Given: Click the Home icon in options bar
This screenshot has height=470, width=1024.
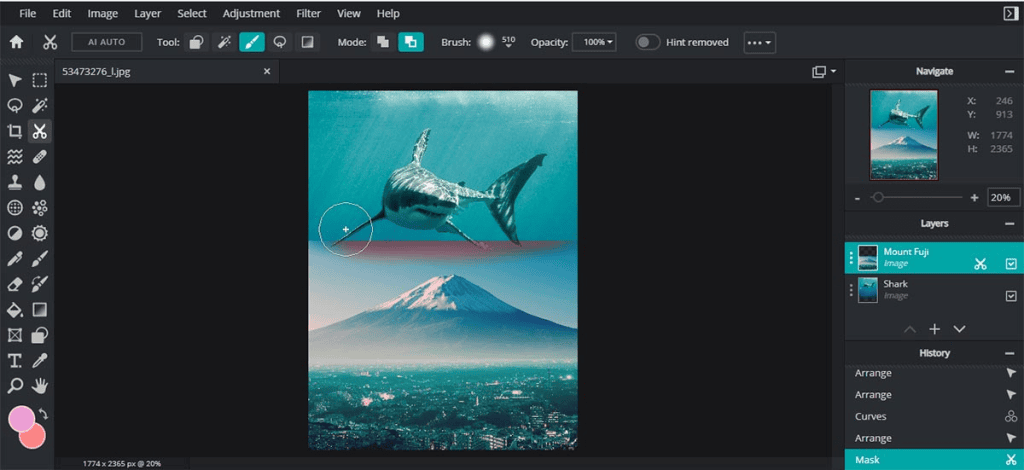Looking at the screenshot, I should pos(16,42).
